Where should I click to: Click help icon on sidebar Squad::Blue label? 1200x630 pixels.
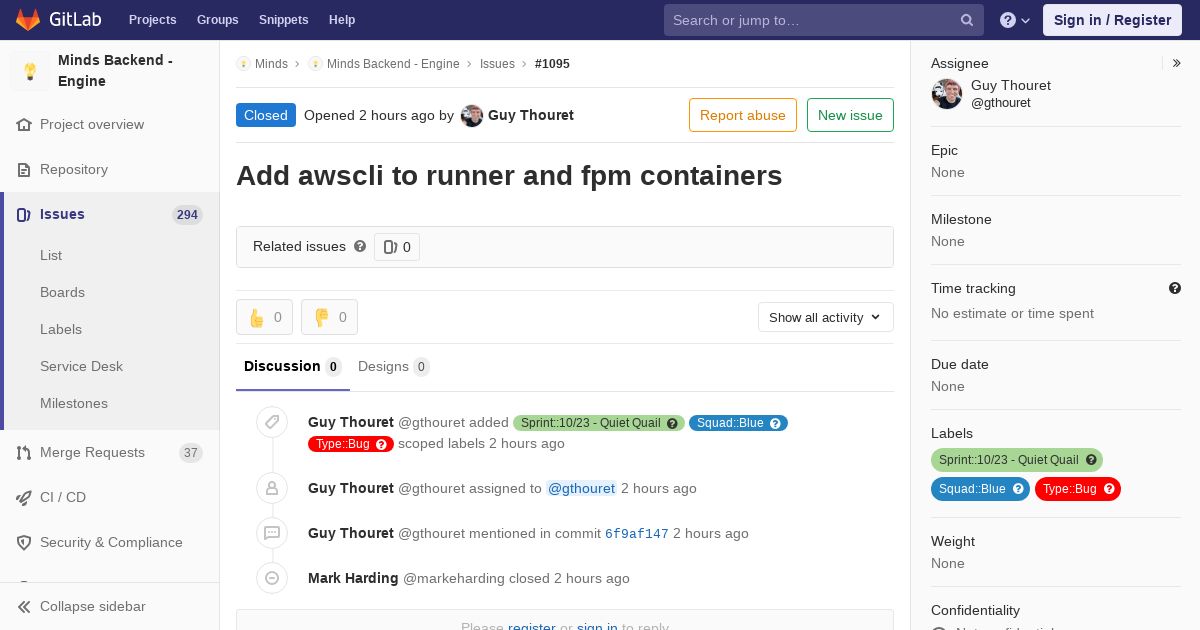[x=1018, y=489]
